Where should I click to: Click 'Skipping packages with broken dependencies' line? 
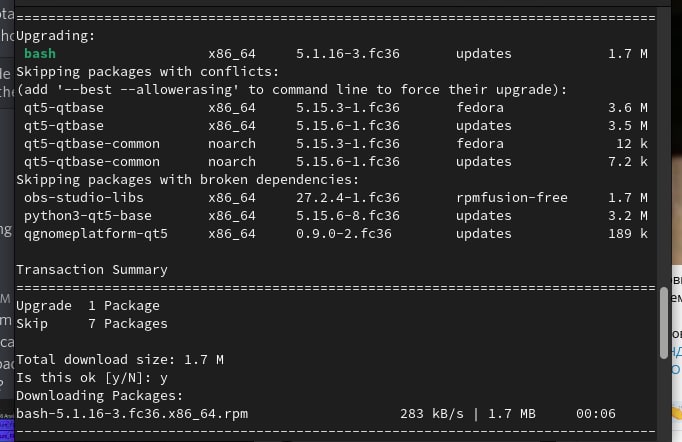coord(187,180)
